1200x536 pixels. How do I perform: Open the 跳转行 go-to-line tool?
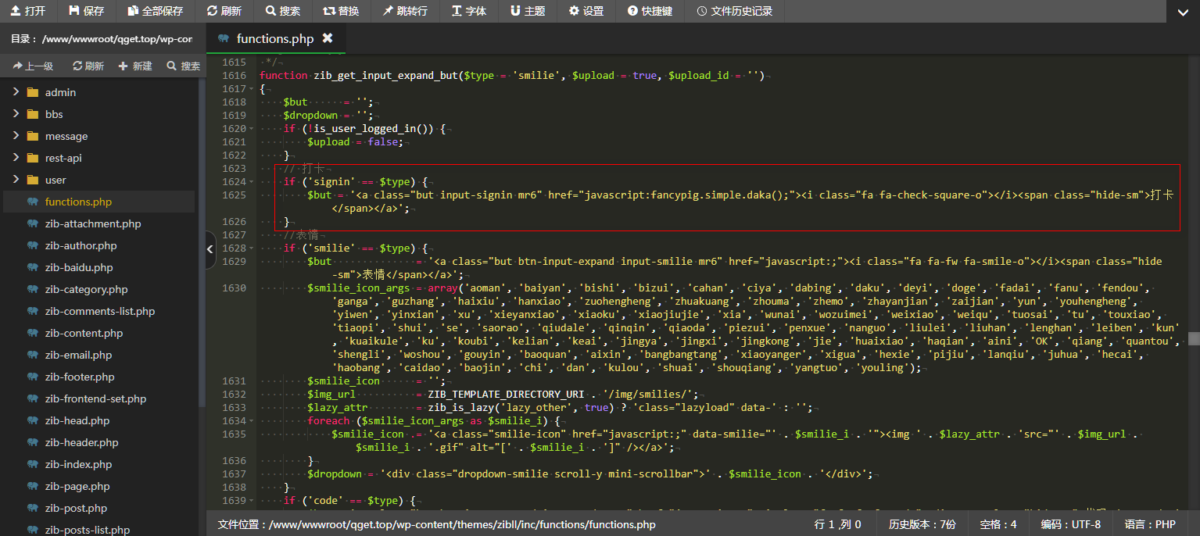tap(404, 11)
